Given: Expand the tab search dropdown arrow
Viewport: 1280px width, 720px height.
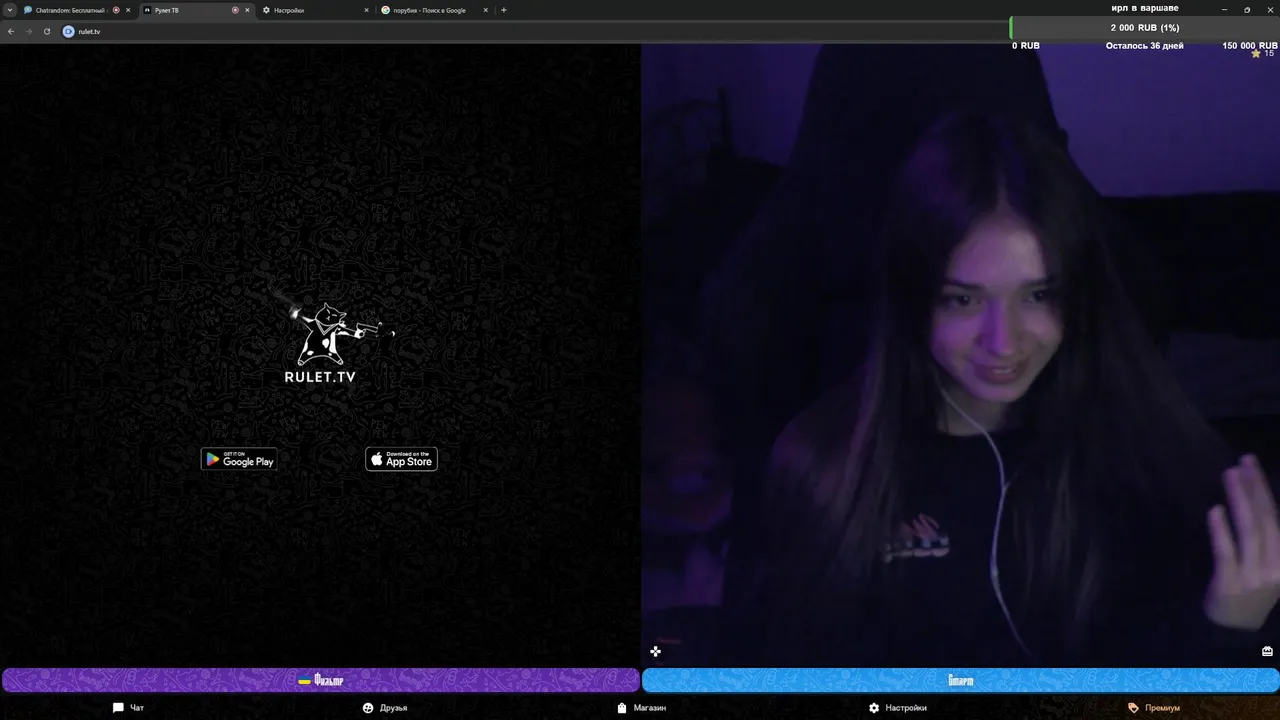Looking at the screenshot, I should point(10,10).
